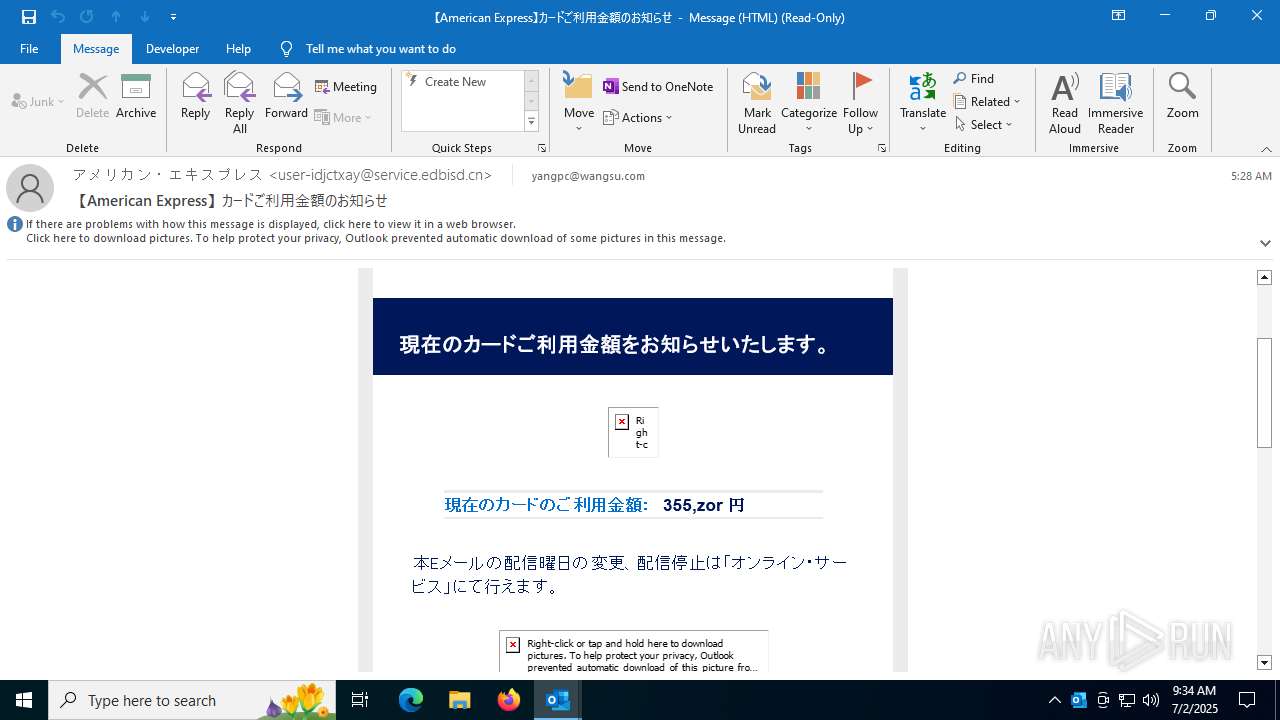Image resolution: width=1280 pixels, height=720 pixels.
Task: Switch to the Developer tab
Action: click(172, 49)
